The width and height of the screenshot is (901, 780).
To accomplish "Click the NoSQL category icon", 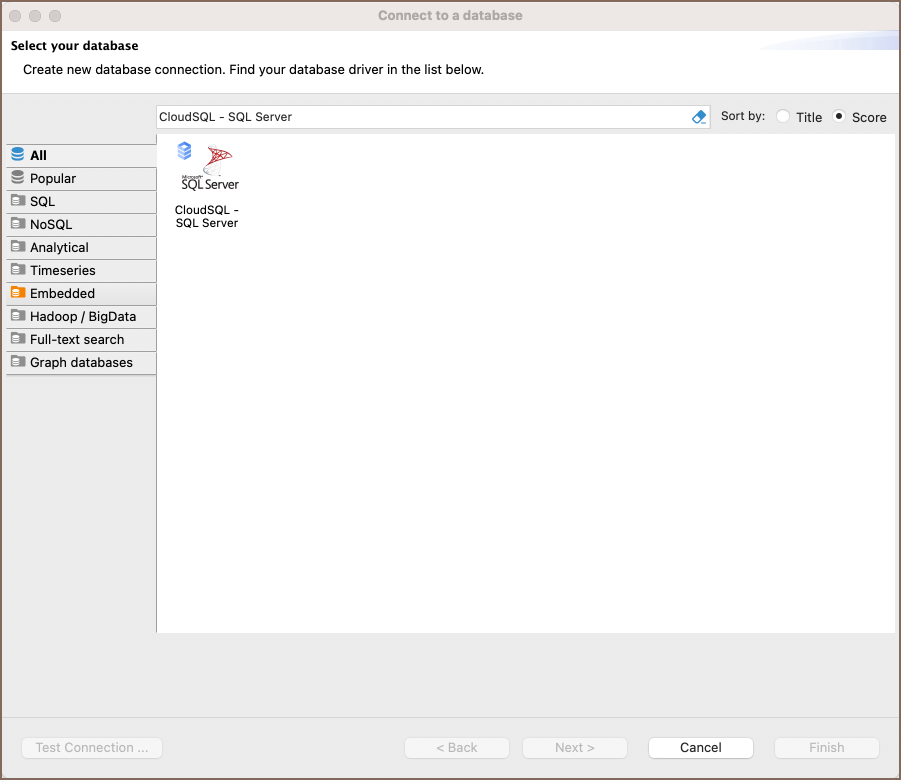I will pyautogui.click(x=20, y=224).
